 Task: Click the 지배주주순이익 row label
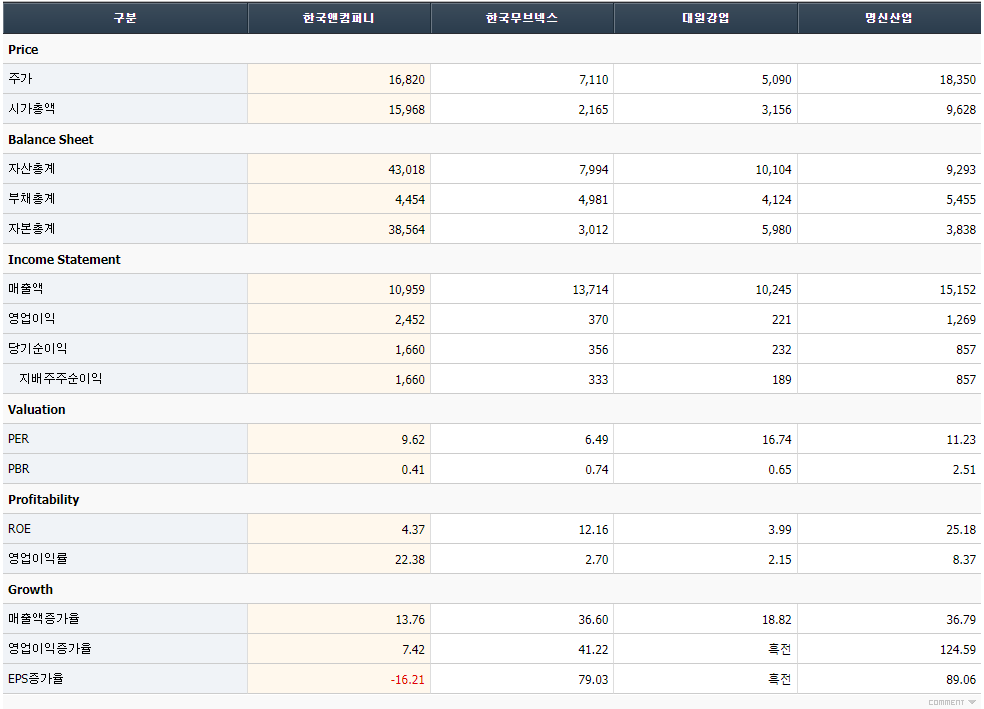click(x=60, y=378)
